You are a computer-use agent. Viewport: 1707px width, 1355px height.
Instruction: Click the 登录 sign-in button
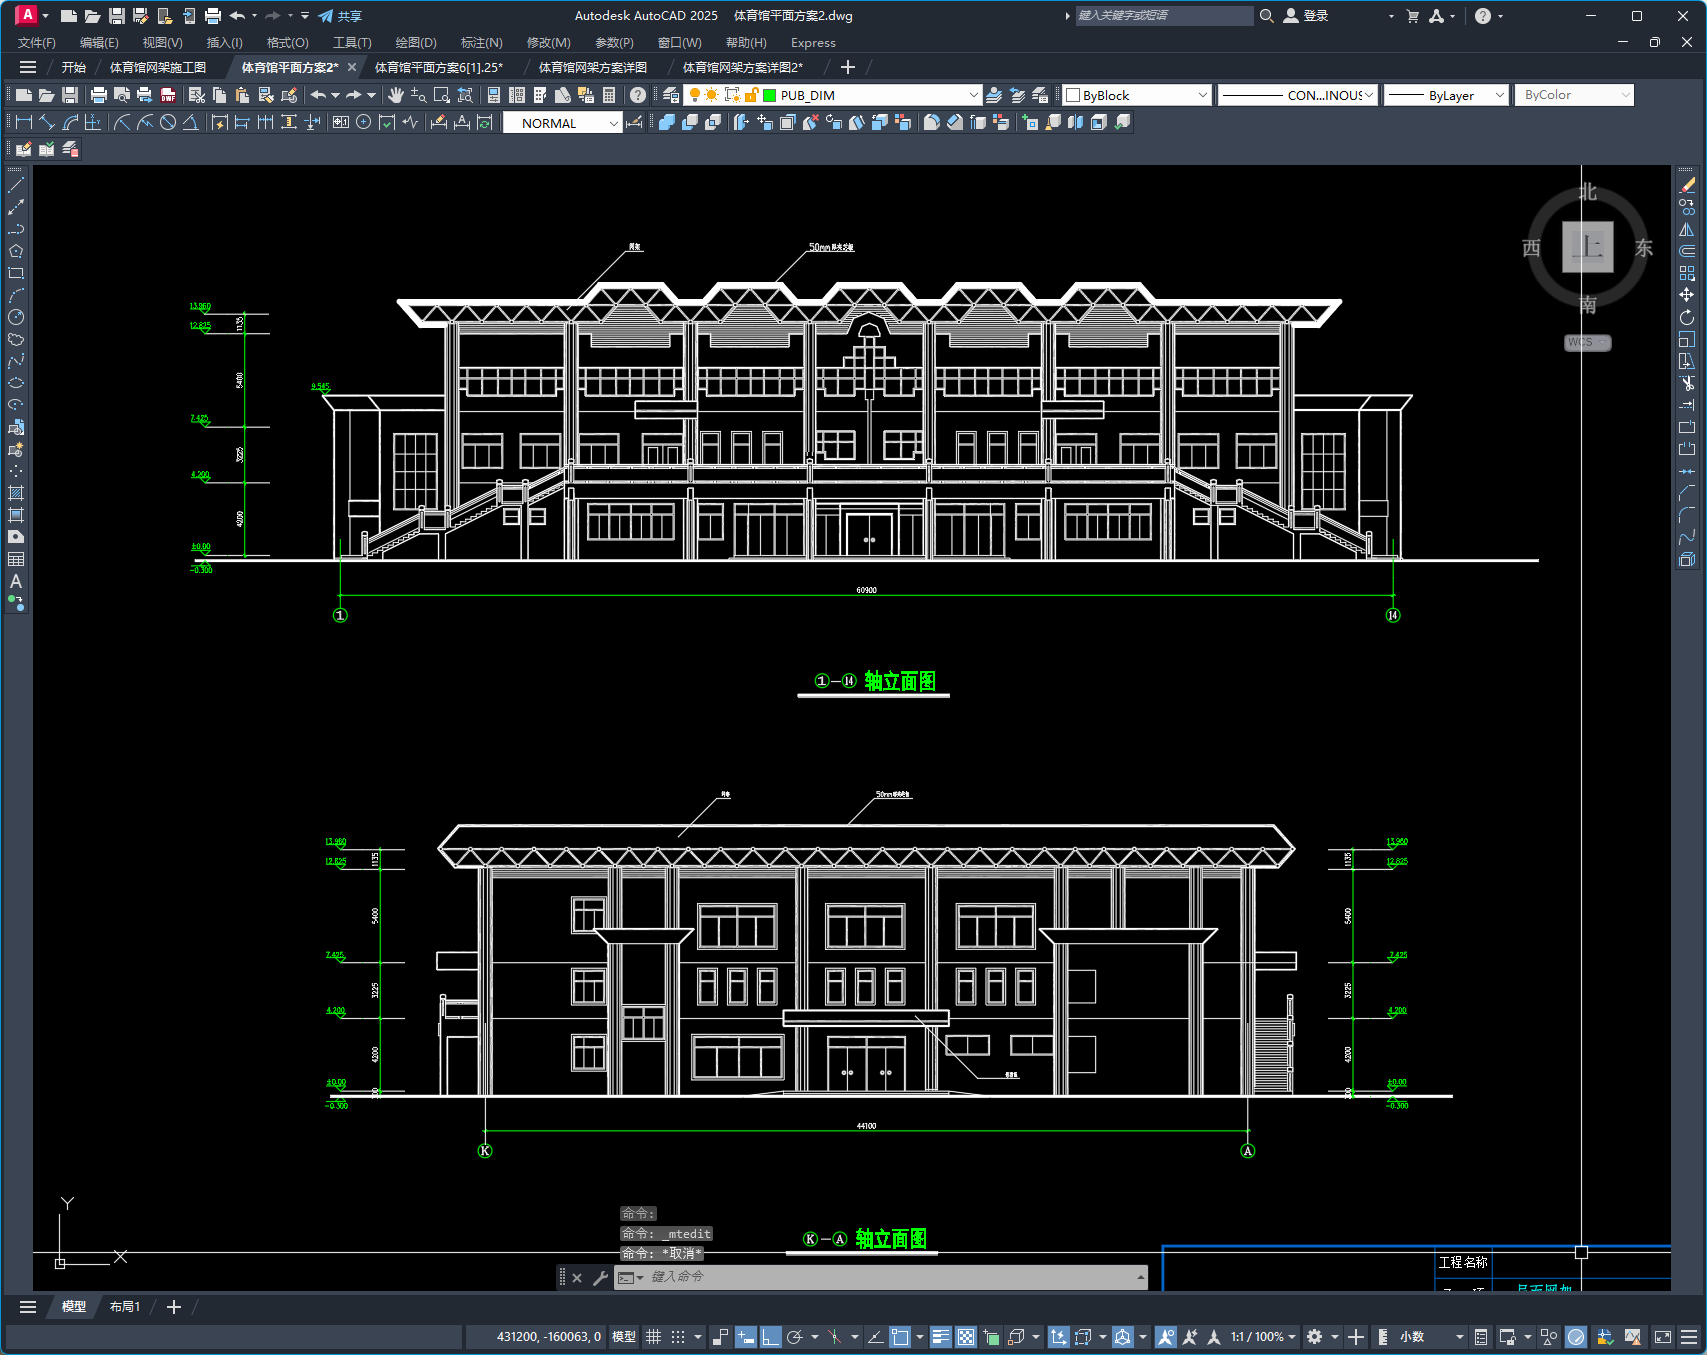1306,16
